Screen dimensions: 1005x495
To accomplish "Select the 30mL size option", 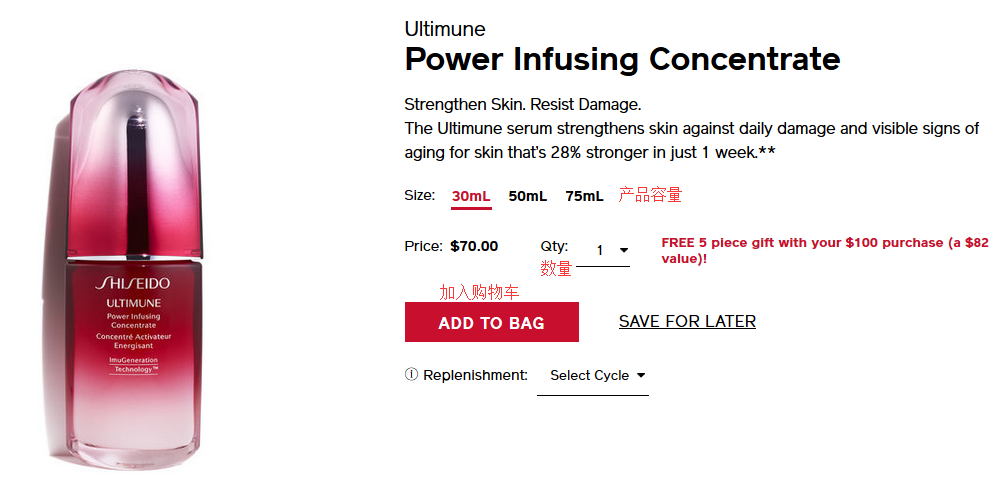I will pyautogui.click(x=470, y=196).
